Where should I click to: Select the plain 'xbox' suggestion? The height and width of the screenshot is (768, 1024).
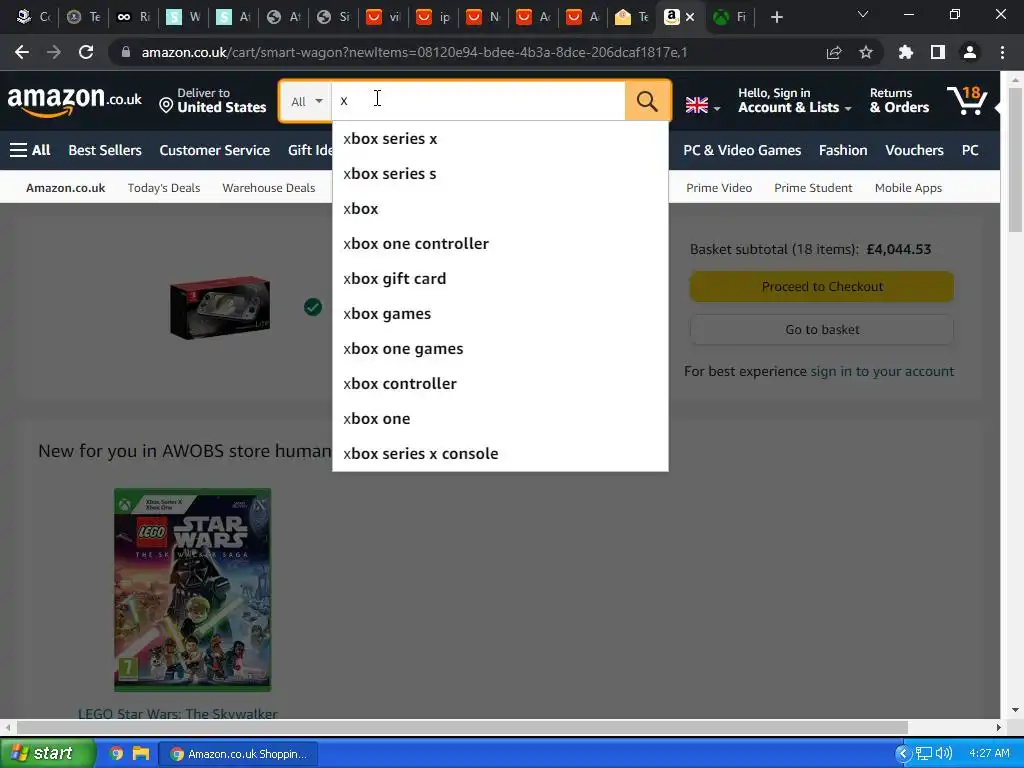500,209
